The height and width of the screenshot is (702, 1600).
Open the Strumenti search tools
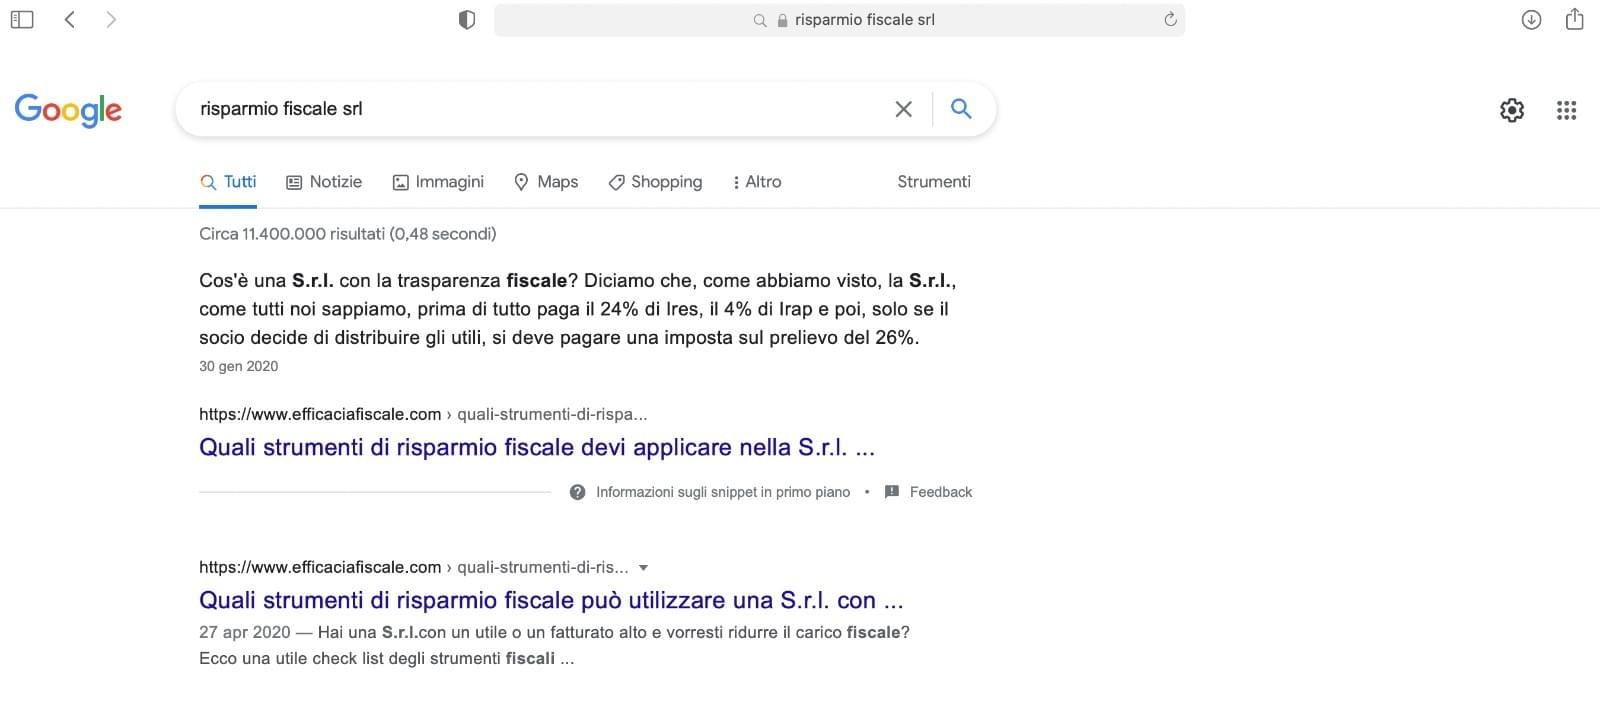coord(934,182)
